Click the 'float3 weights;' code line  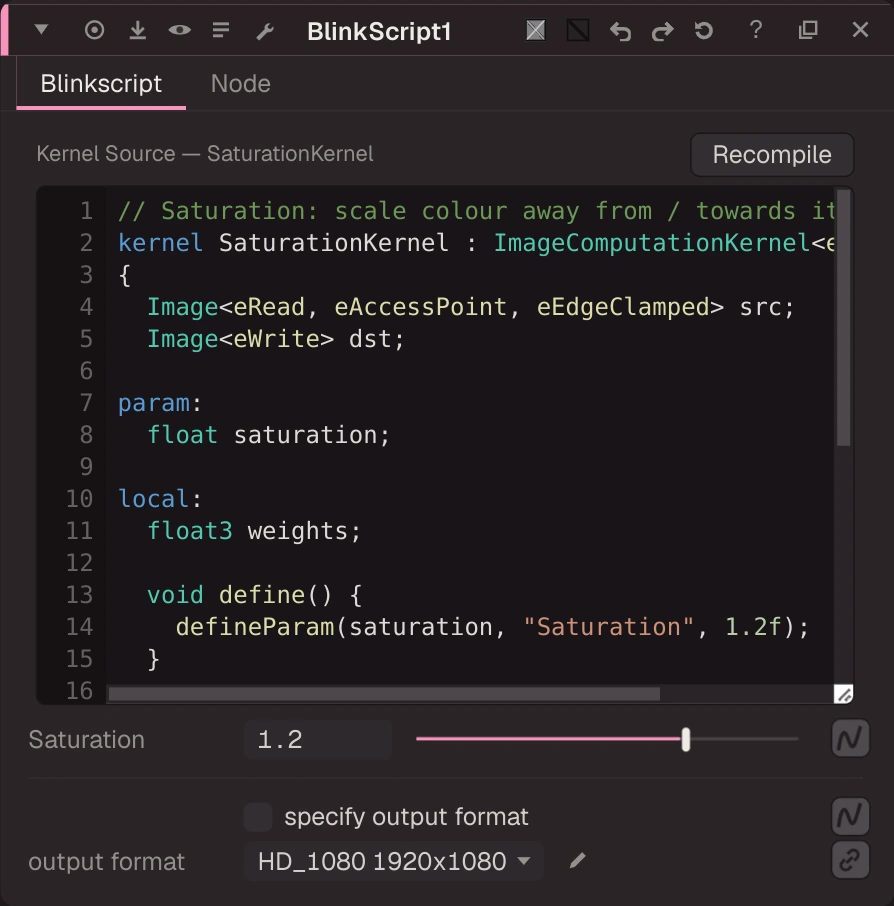pyautogui.click(x=254, y=531)
